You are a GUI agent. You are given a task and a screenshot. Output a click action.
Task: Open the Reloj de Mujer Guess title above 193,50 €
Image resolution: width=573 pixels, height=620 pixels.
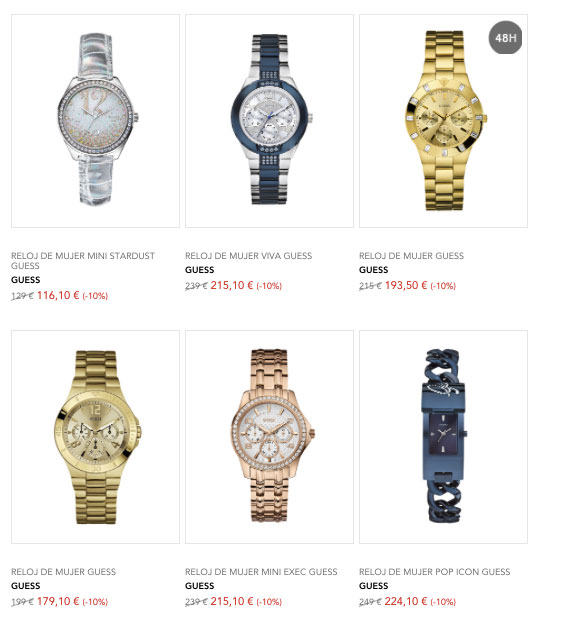[411, 256]
